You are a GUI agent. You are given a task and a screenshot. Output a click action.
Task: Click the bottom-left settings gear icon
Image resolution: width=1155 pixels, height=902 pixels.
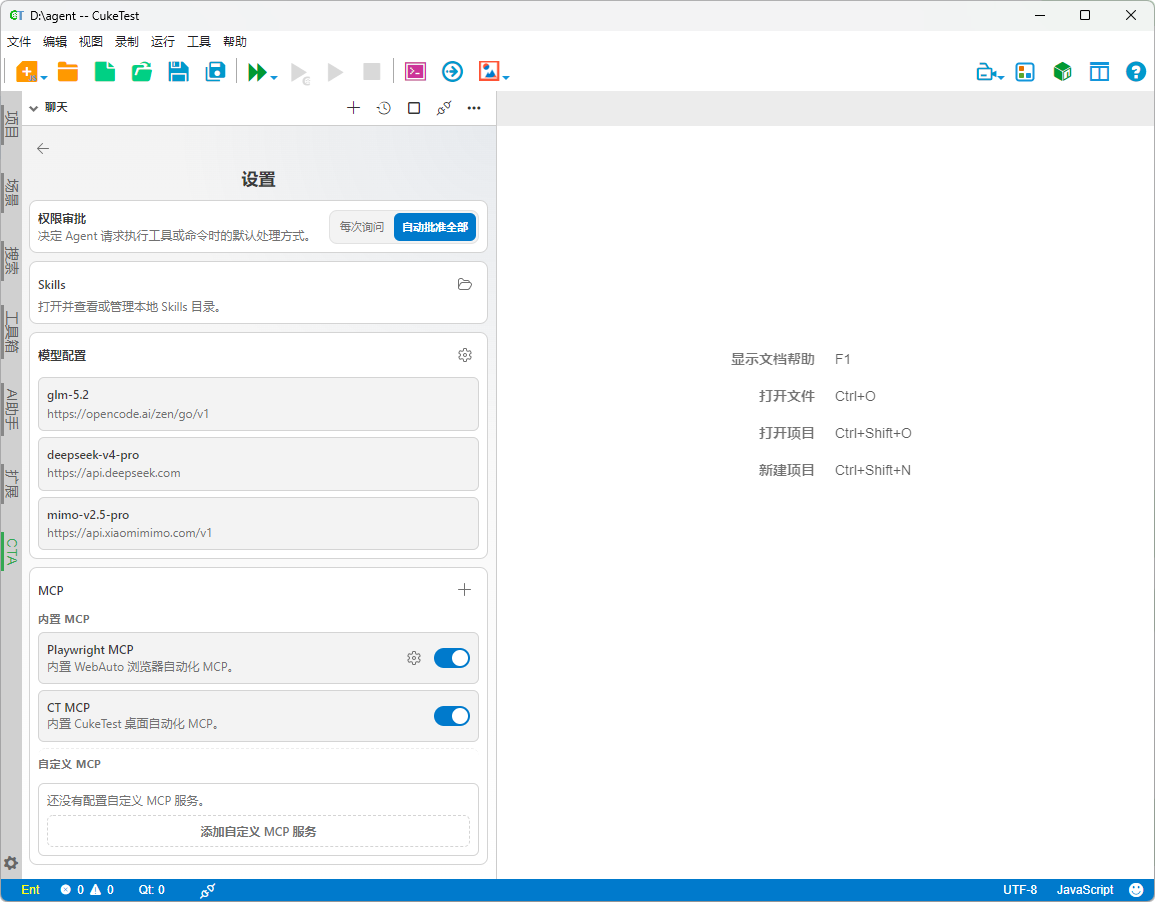pos(11,863)
